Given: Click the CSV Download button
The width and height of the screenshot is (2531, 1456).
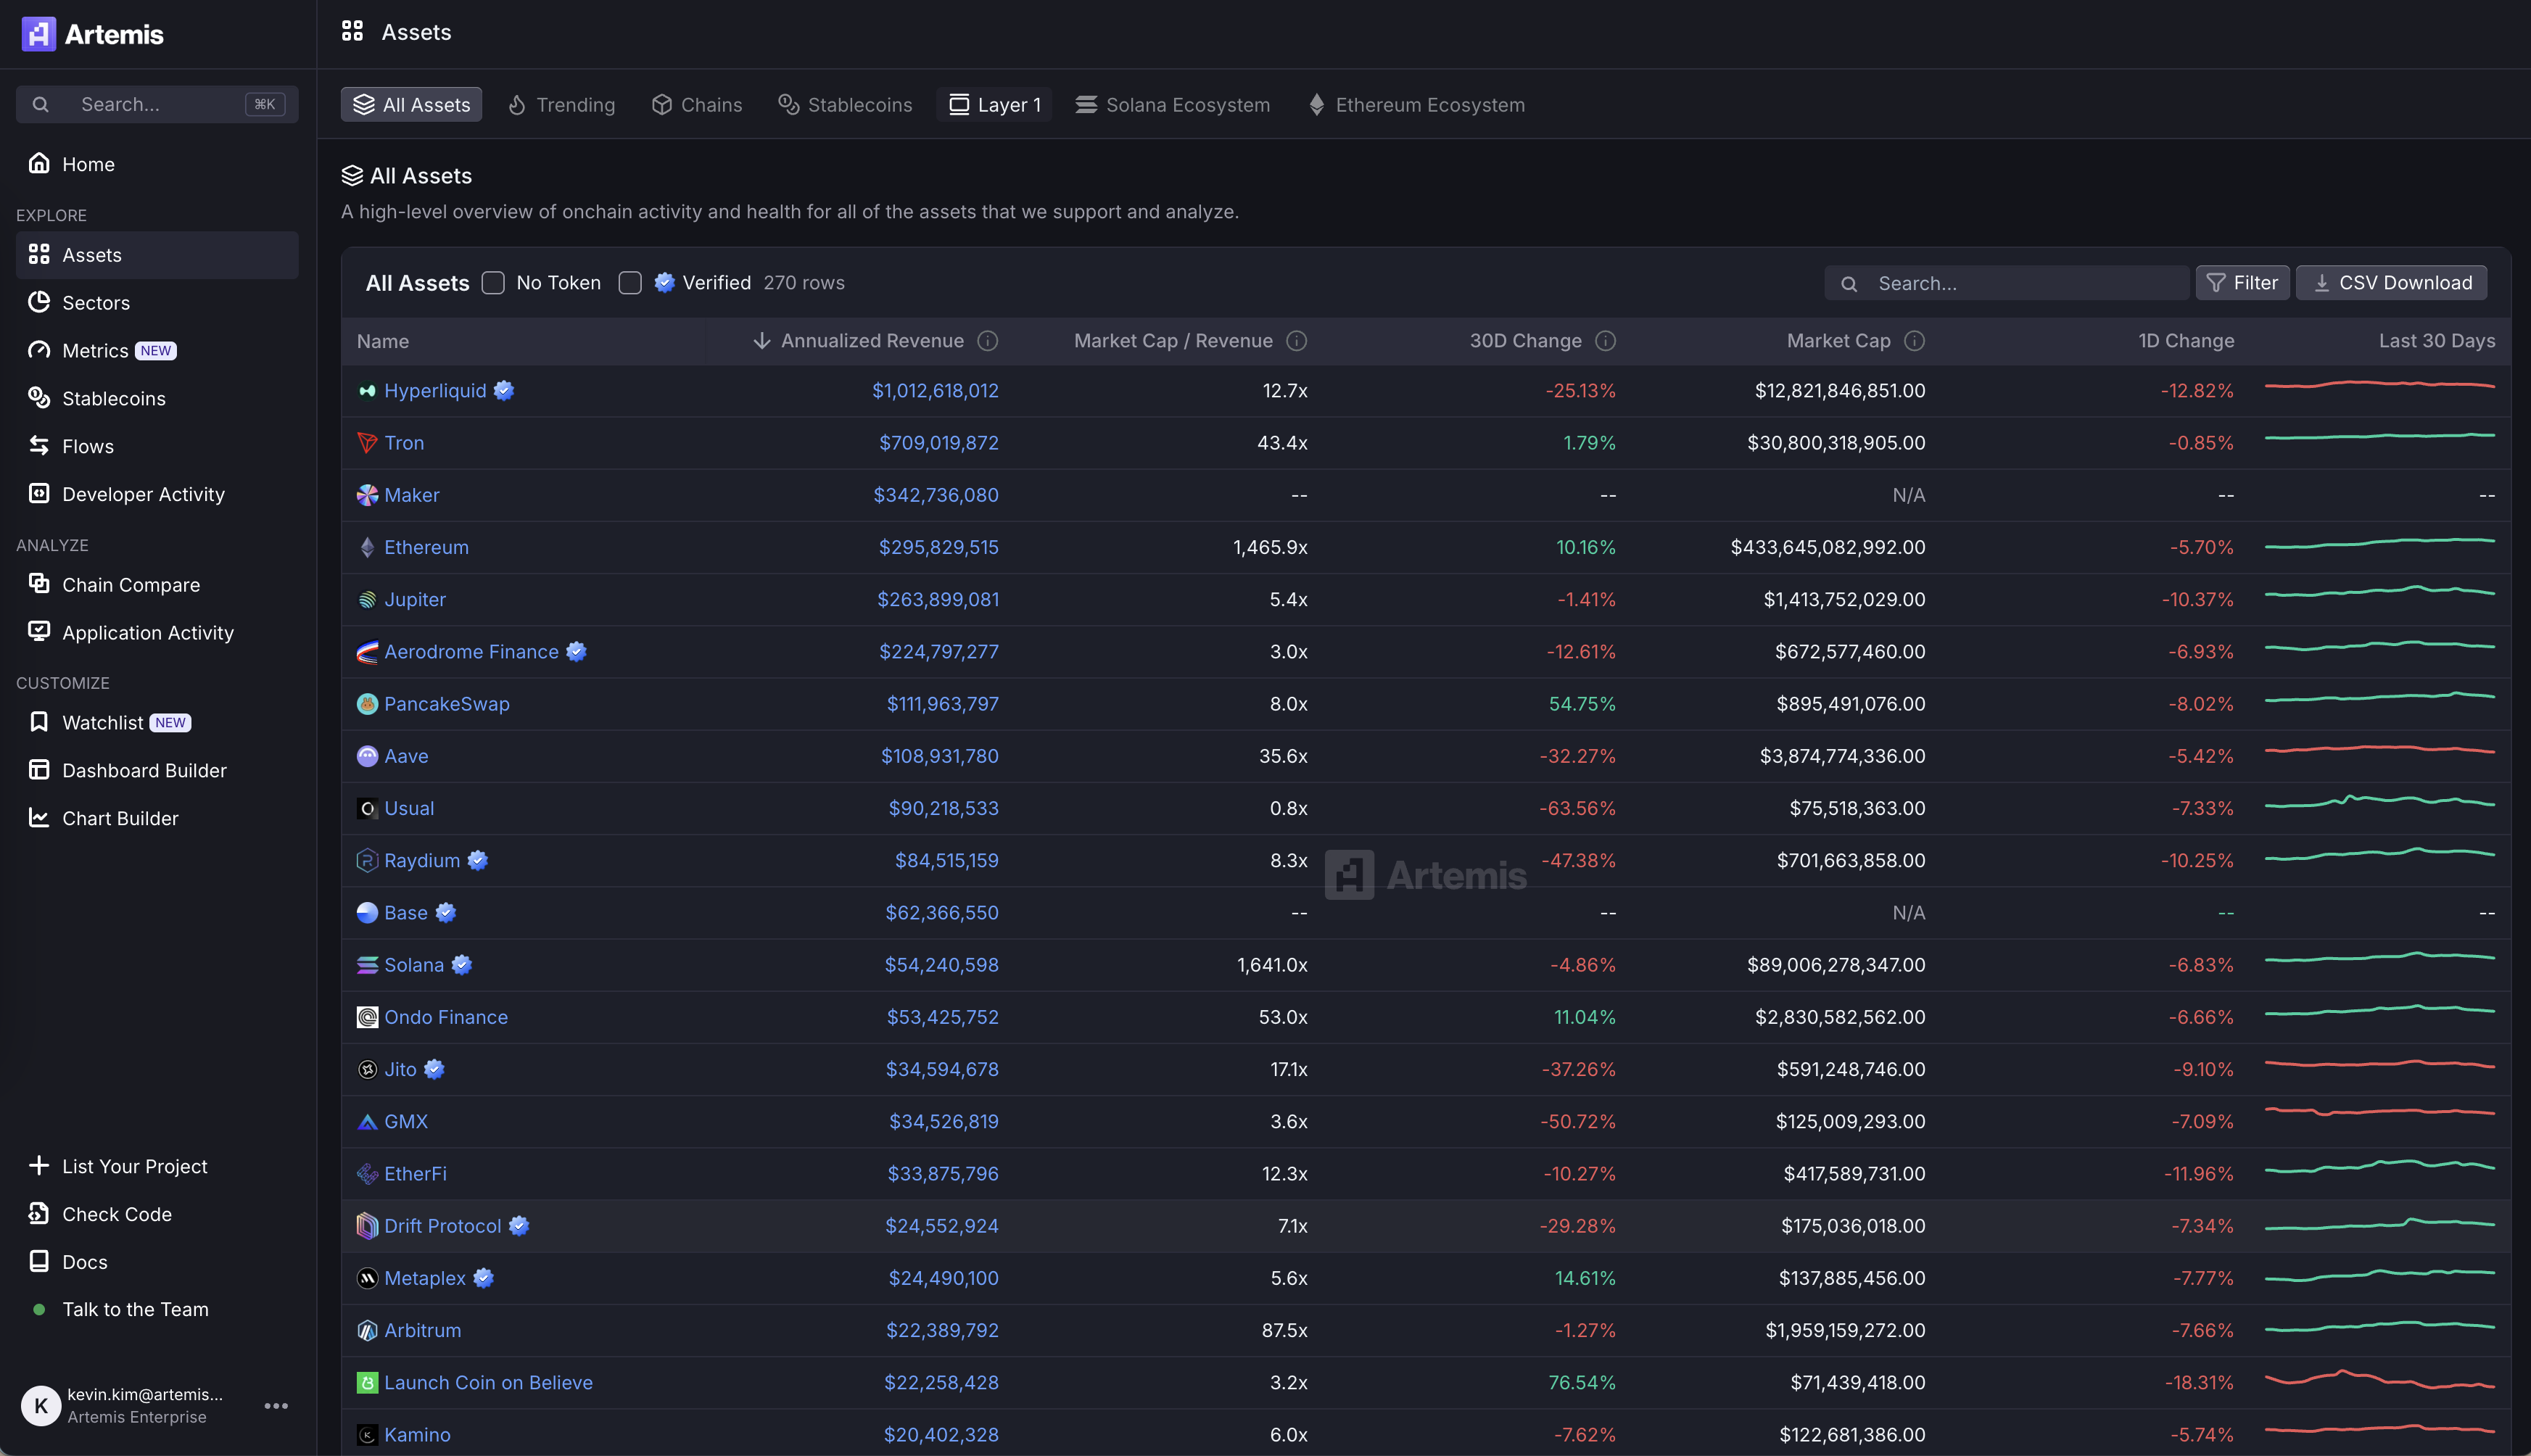Looking at the screenshot, I should [2391, 283].
